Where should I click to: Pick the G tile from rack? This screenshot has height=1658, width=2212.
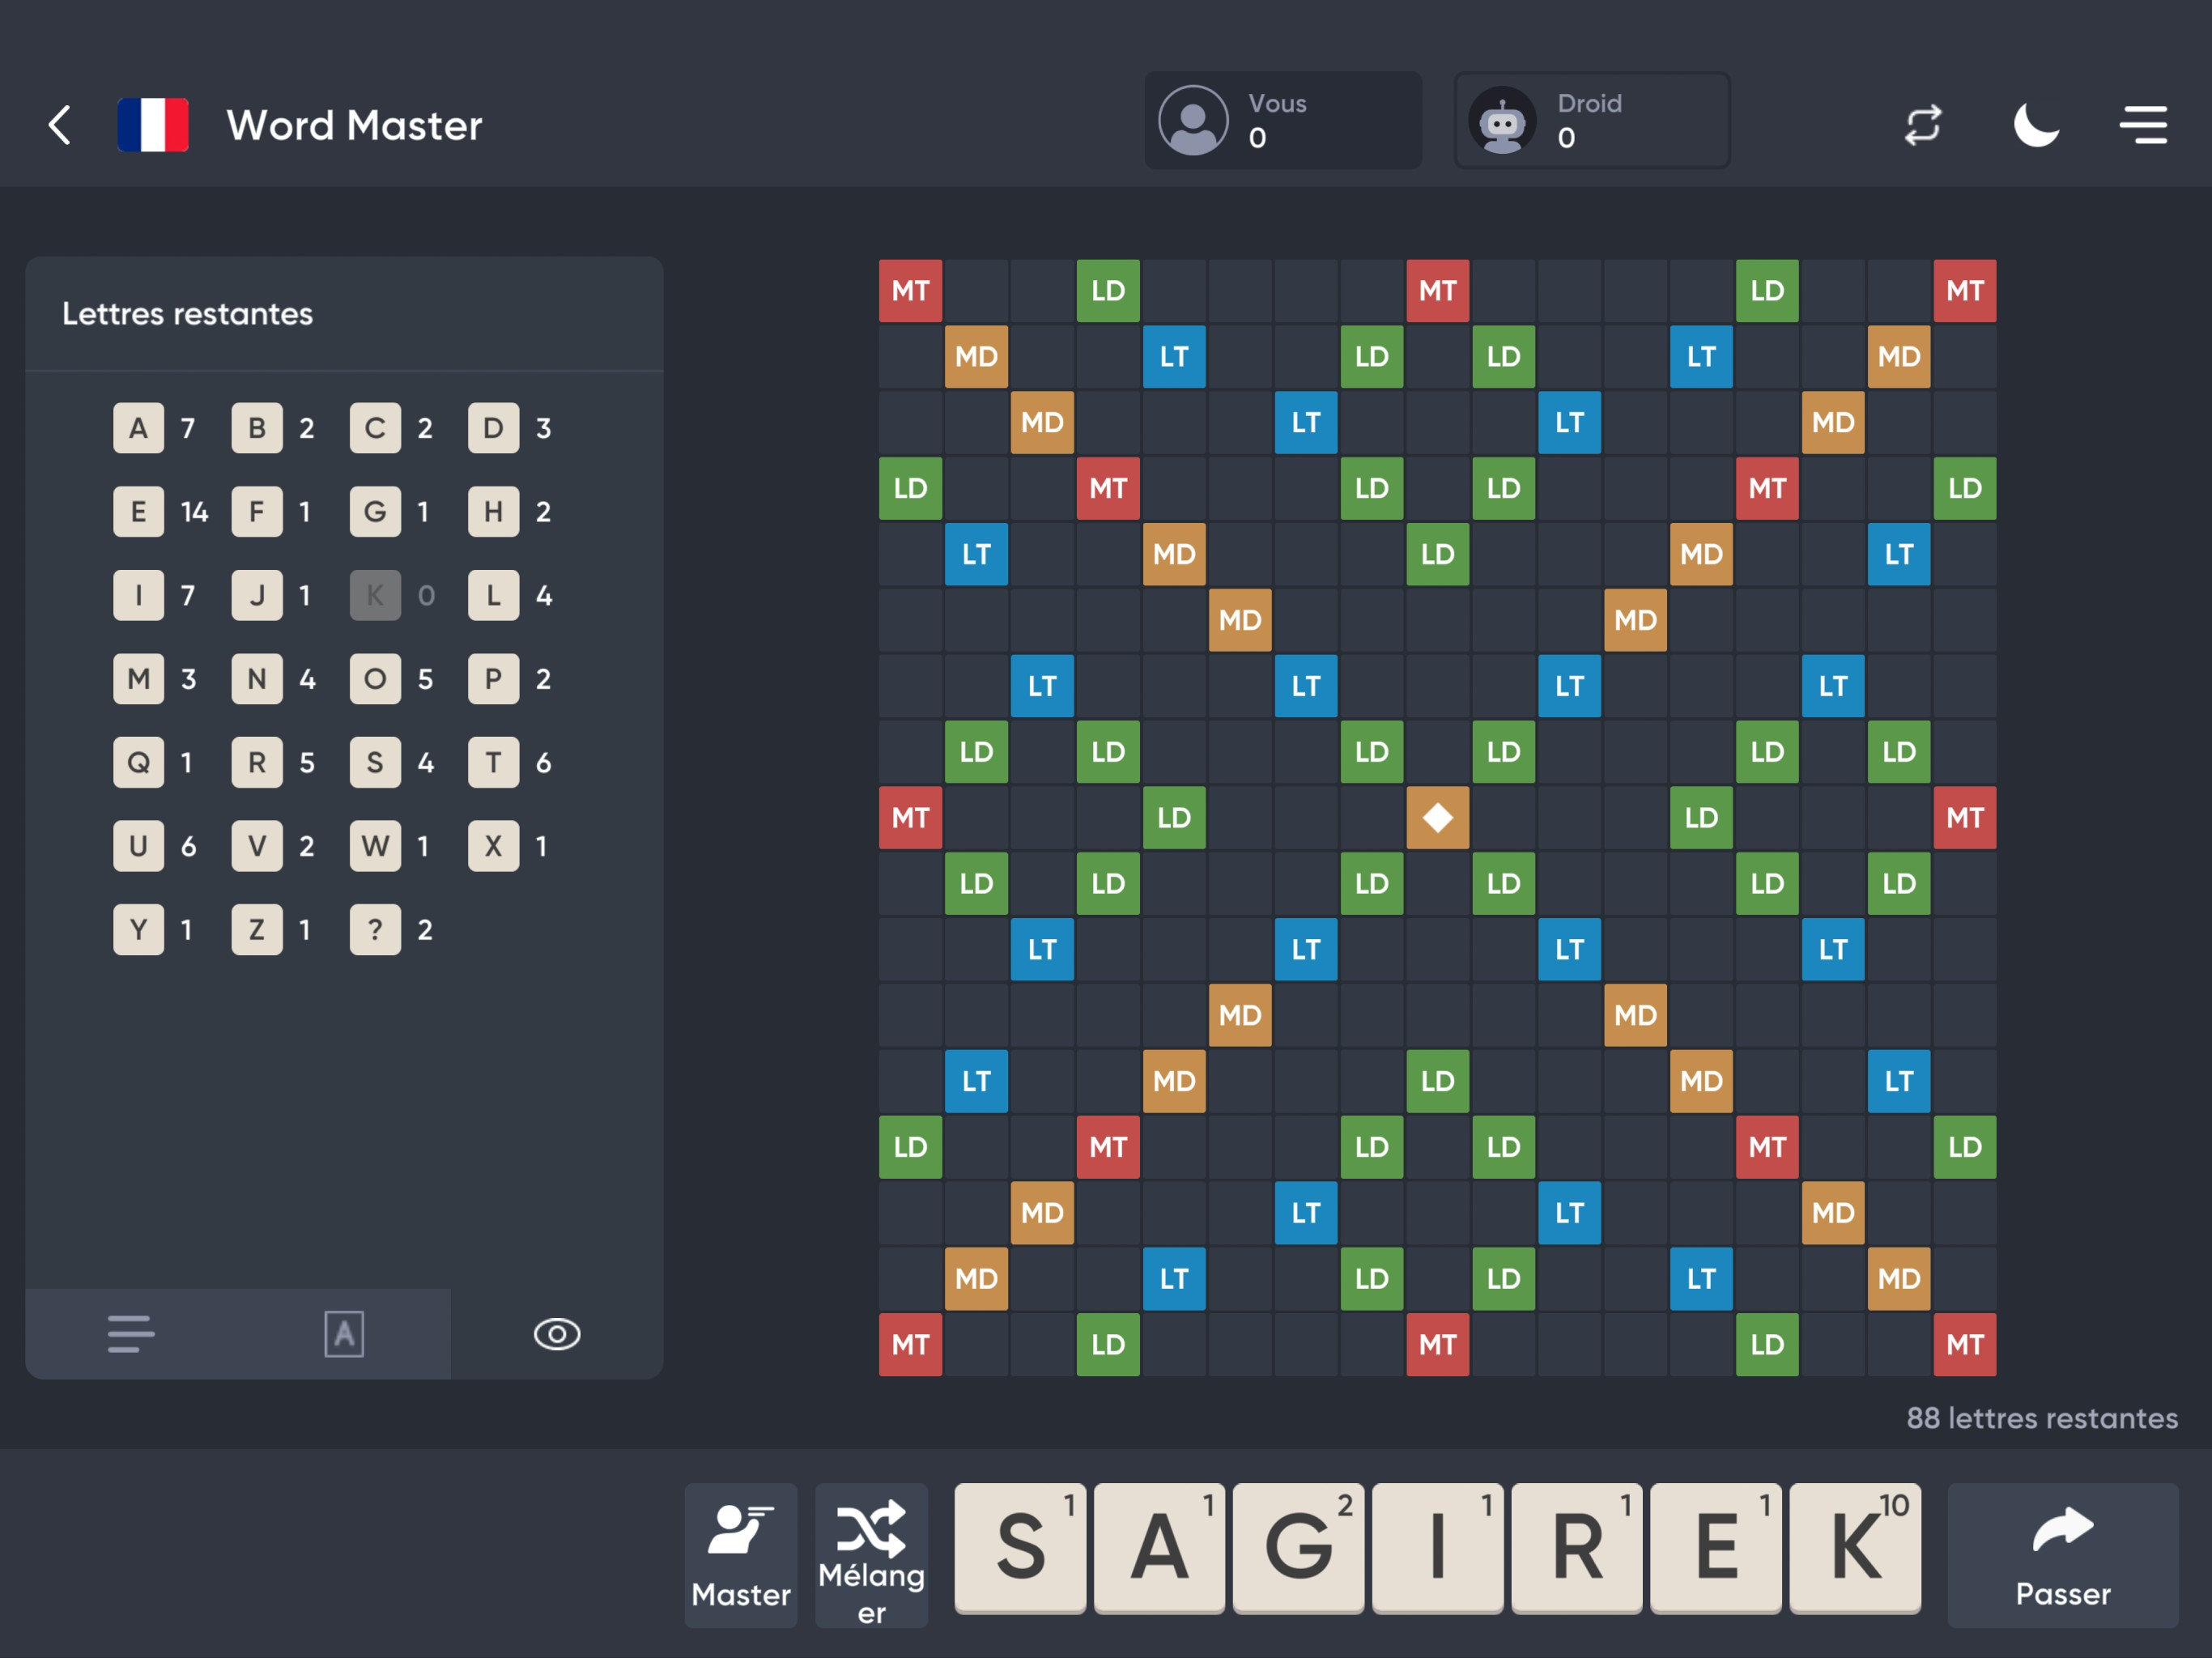tap(1297, 1546)
